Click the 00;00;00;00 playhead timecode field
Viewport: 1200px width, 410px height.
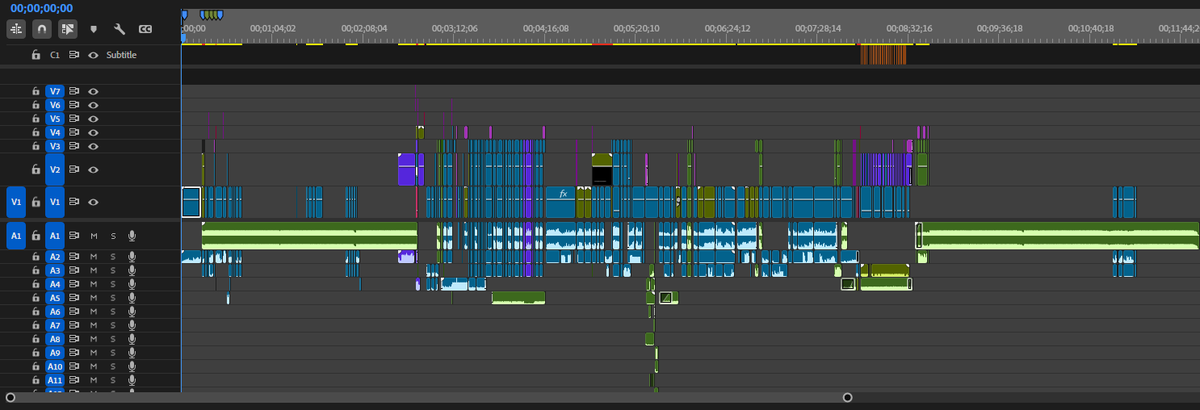[42, 8]
